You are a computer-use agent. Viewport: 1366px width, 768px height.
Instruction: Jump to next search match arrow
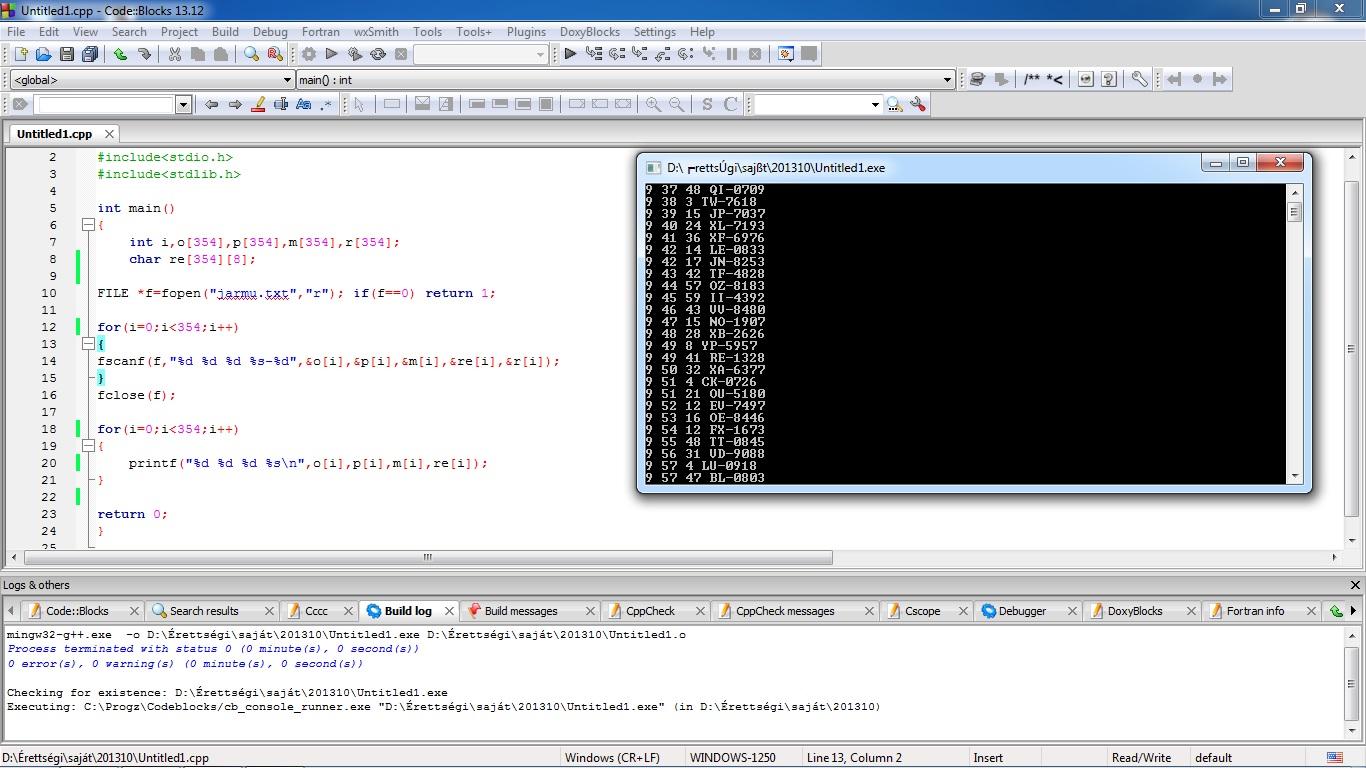[x=235, y=104]
